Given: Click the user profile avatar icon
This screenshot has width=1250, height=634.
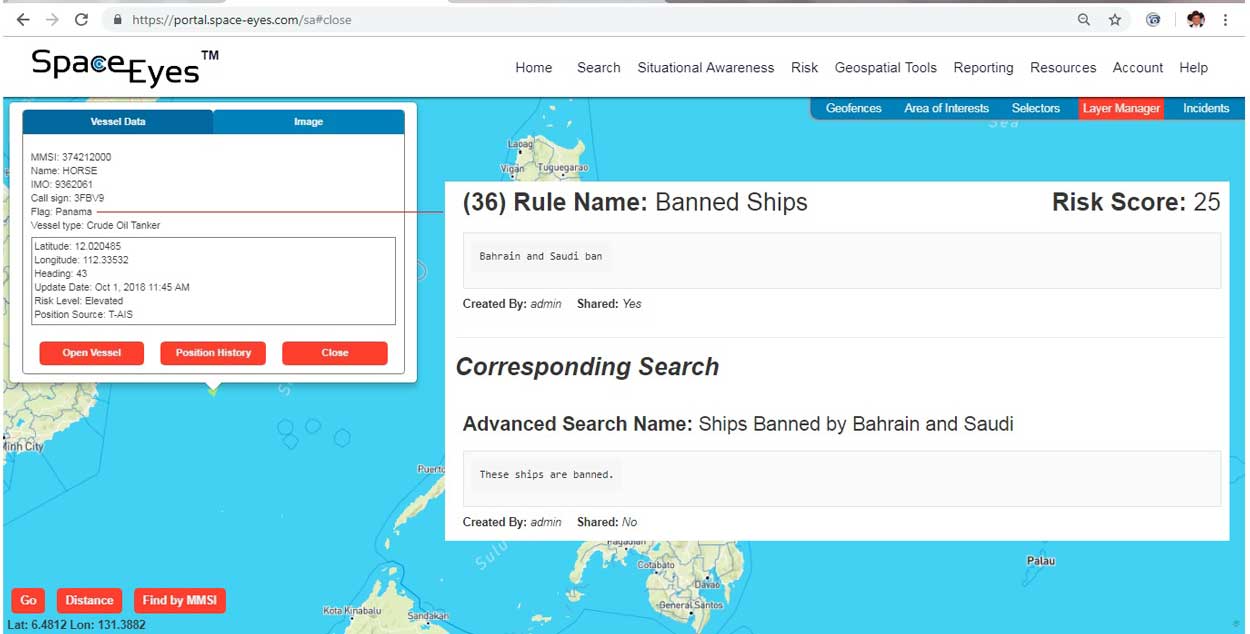Looking at the screenshot, I should point(1196,20).
